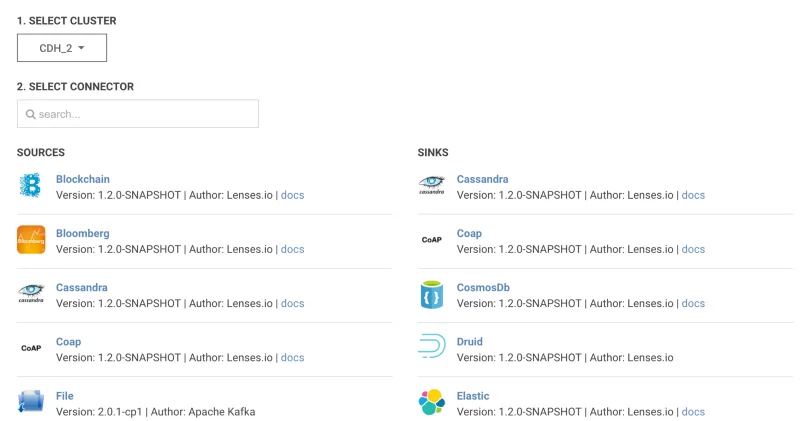Choose the Coap connector under Sources
800x421 pixels.
point(68,342)
